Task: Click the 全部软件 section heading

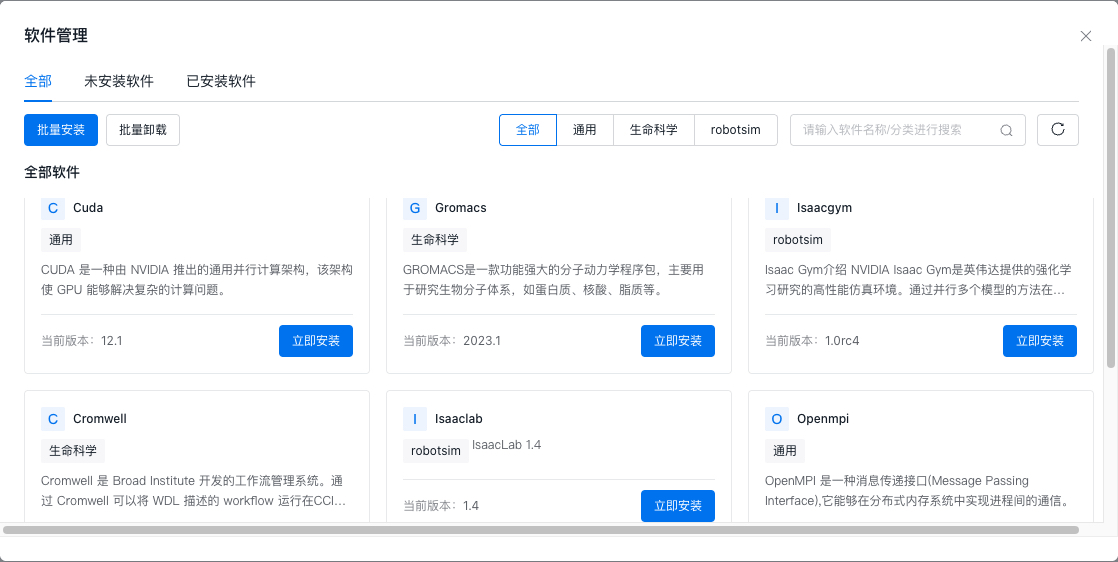Action: click(x=52, y=173)
